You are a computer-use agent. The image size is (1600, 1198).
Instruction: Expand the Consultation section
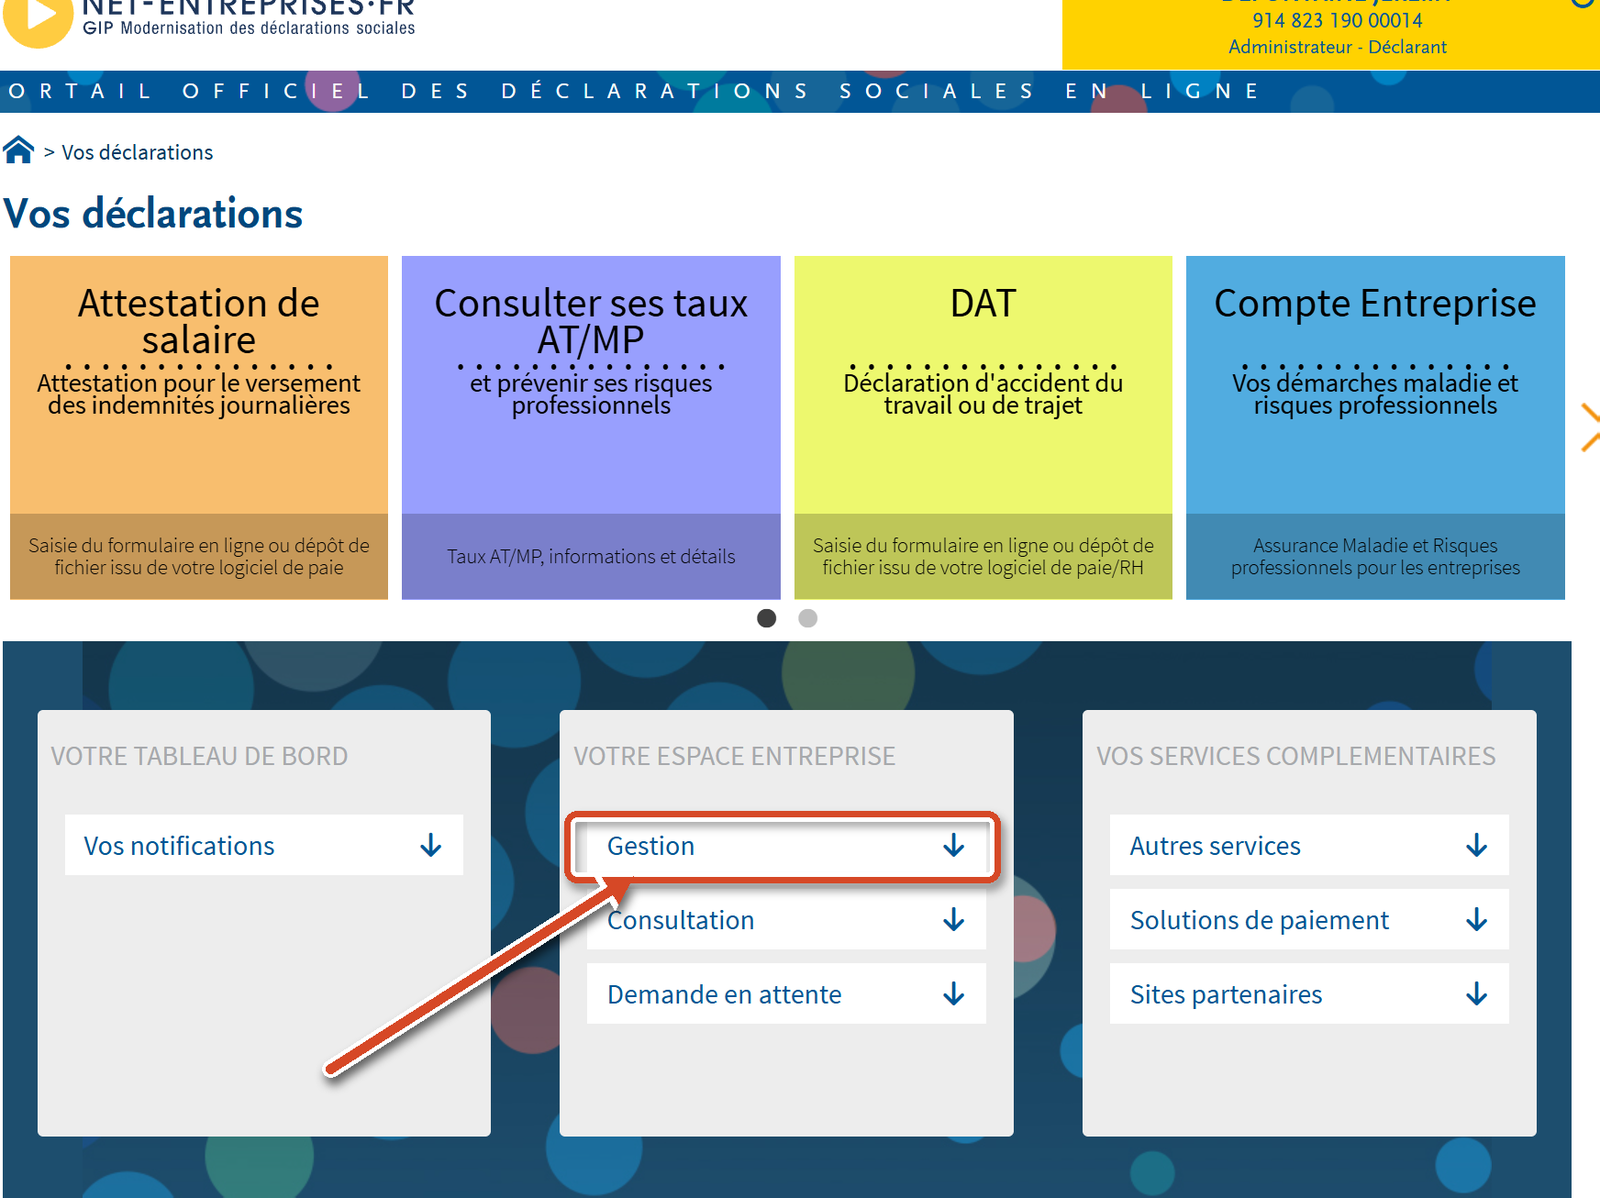786,920
